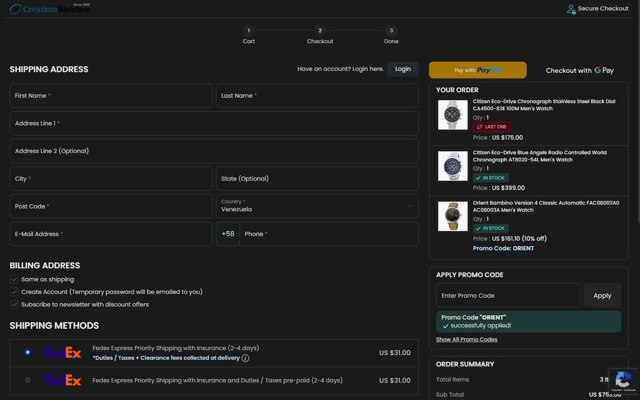Click the Login button

point(403,69)
